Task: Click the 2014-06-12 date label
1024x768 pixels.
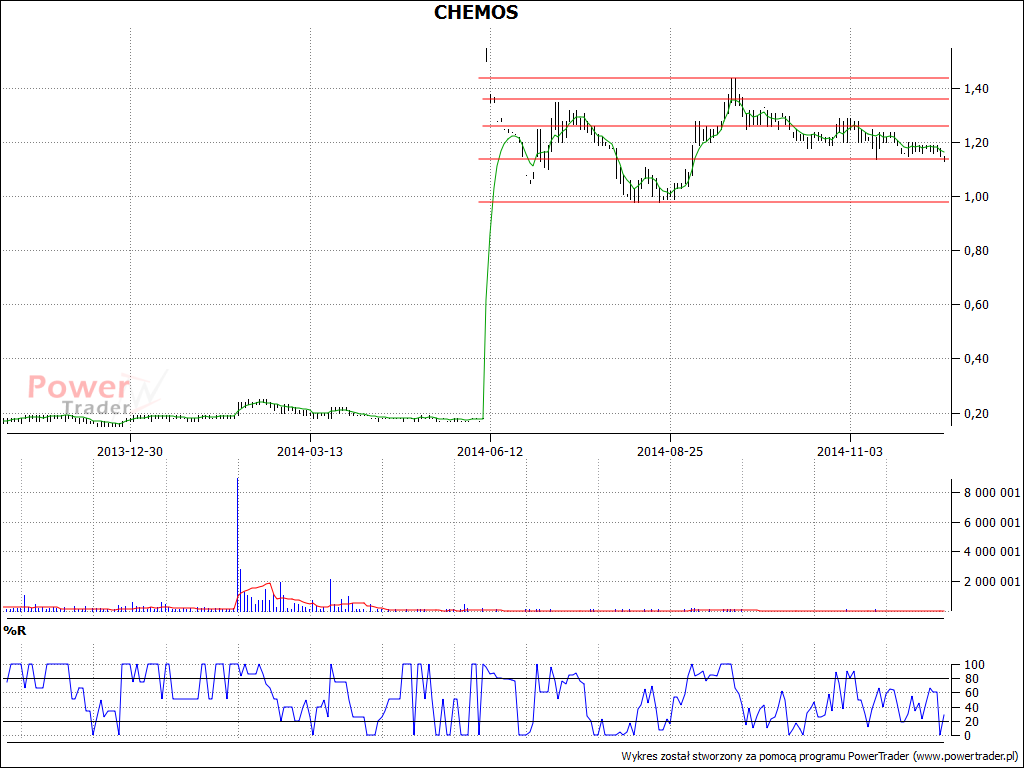Action: coord(490,451)
